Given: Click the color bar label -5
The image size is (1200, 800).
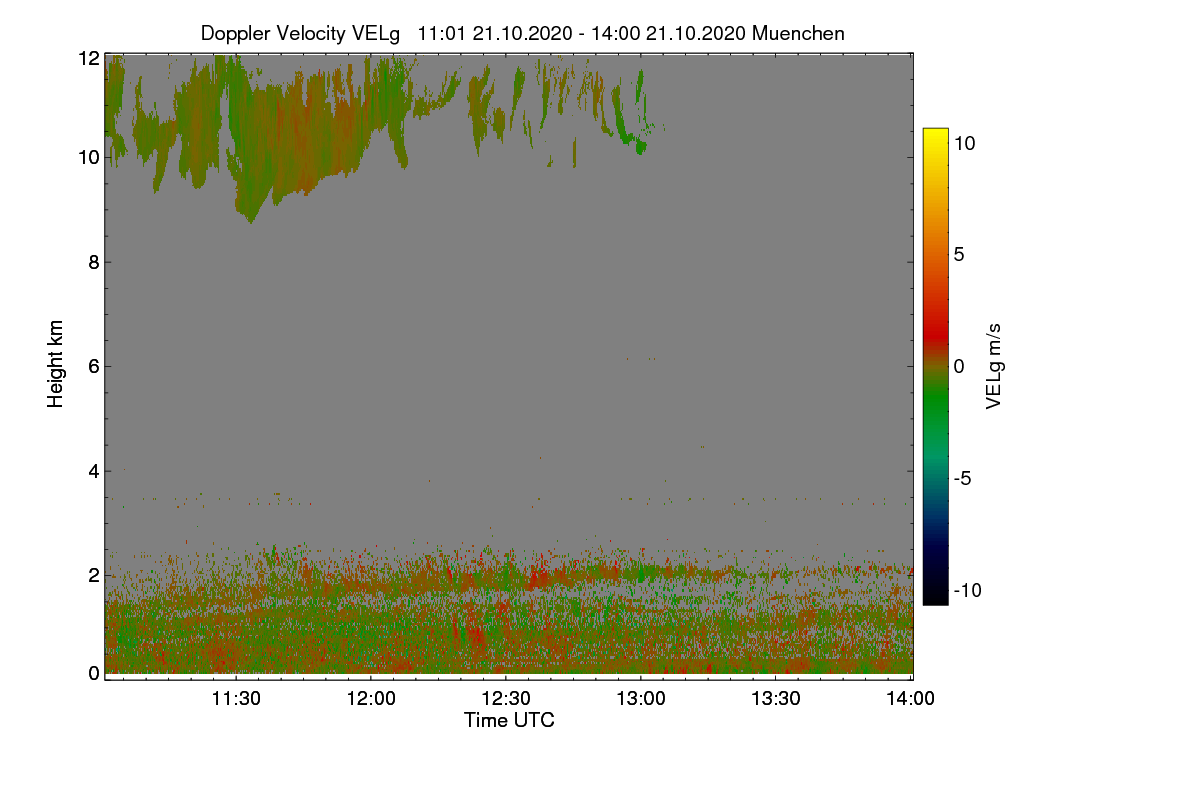Looking at the screenshot, I should [961, 478].
